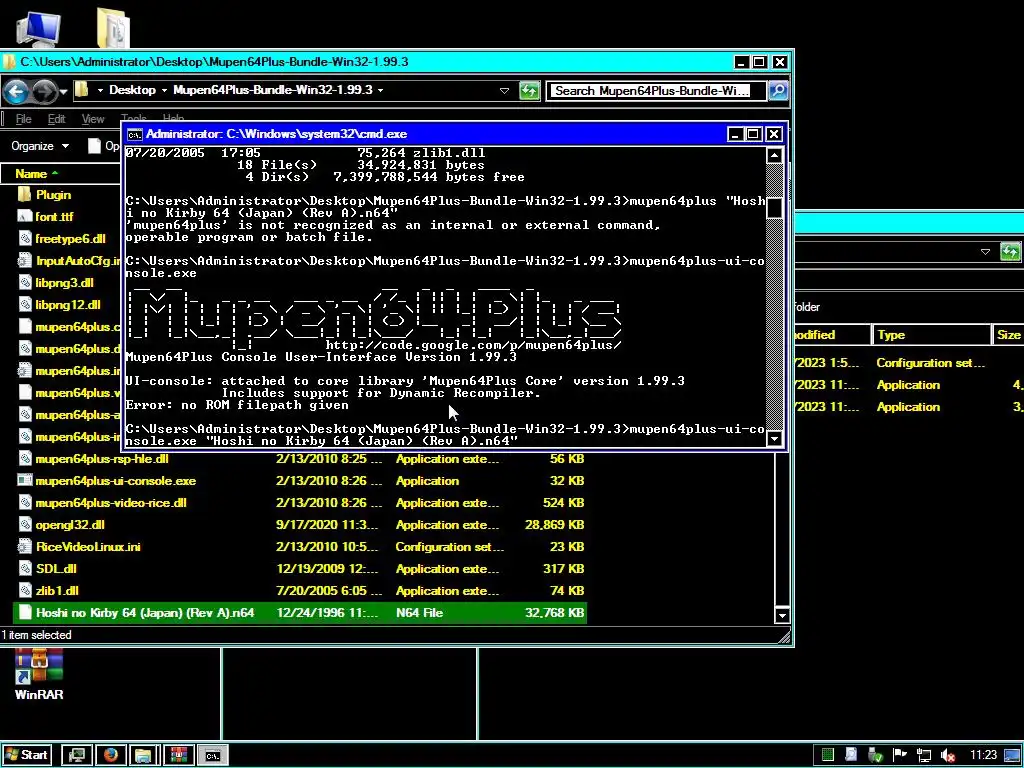Expand address dropdown in back Explorer window
Screen dimensions: 1024x768
tap(985, 252)
